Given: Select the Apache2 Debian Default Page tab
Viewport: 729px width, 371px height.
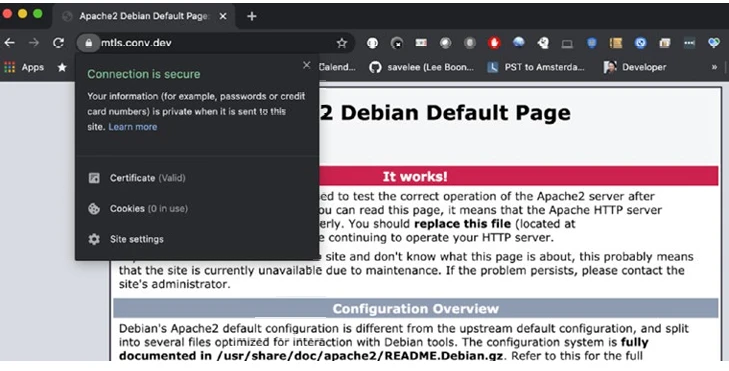Looking at the screenshot, I should coord(144,16).
